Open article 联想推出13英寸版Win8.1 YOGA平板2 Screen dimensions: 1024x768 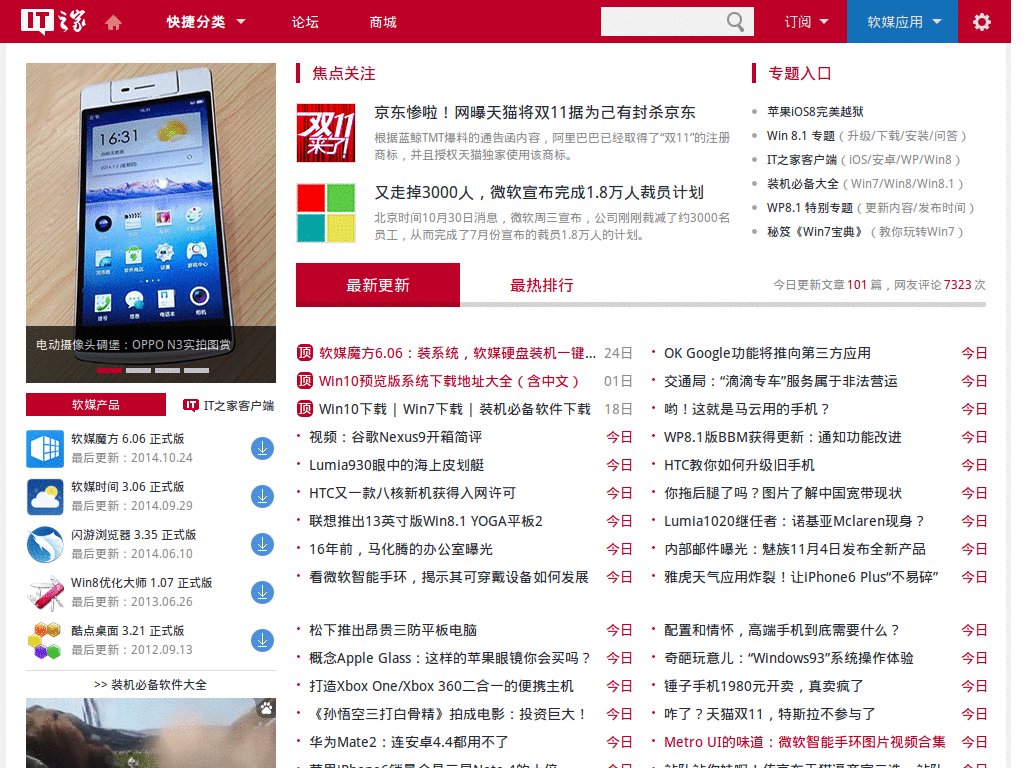[x=426, y=521]
